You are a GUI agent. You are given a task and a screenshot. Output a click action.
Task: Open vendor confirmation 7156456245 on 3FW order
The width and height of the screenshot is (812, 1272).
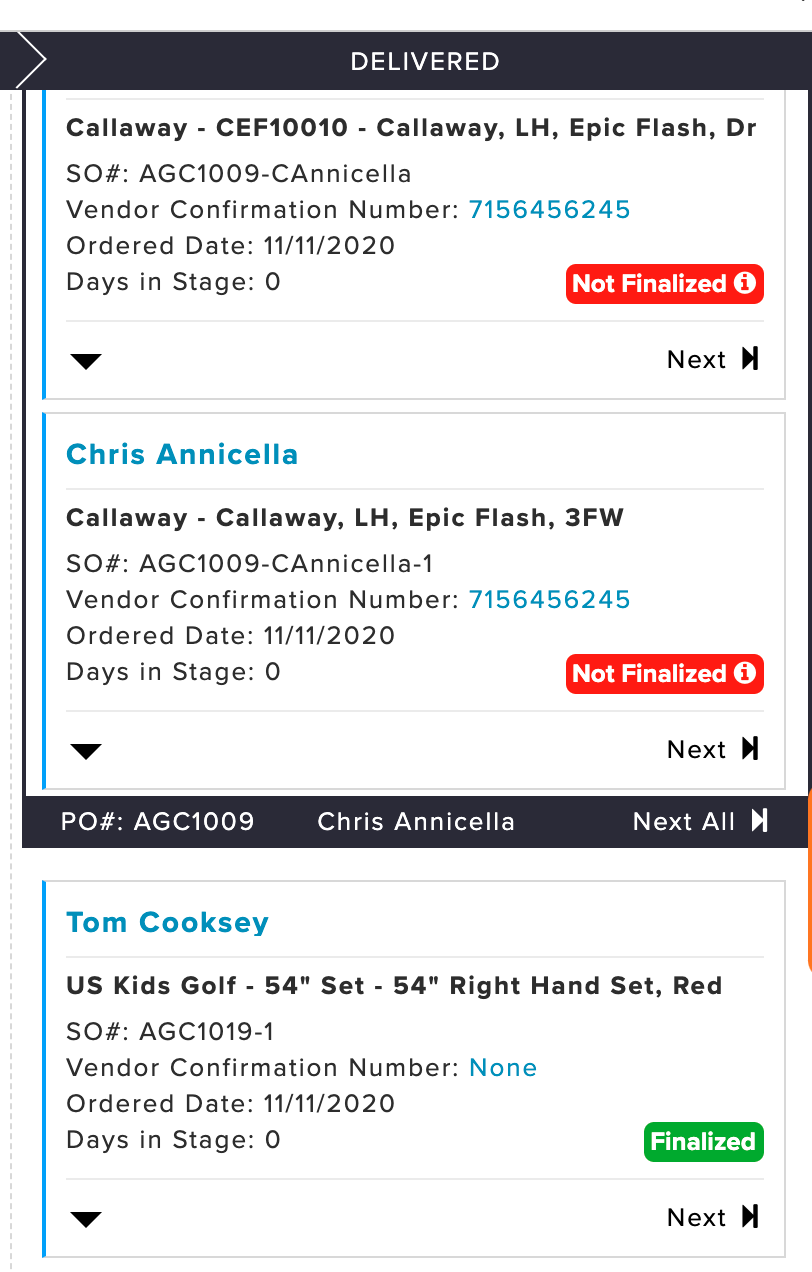[550, 599]
